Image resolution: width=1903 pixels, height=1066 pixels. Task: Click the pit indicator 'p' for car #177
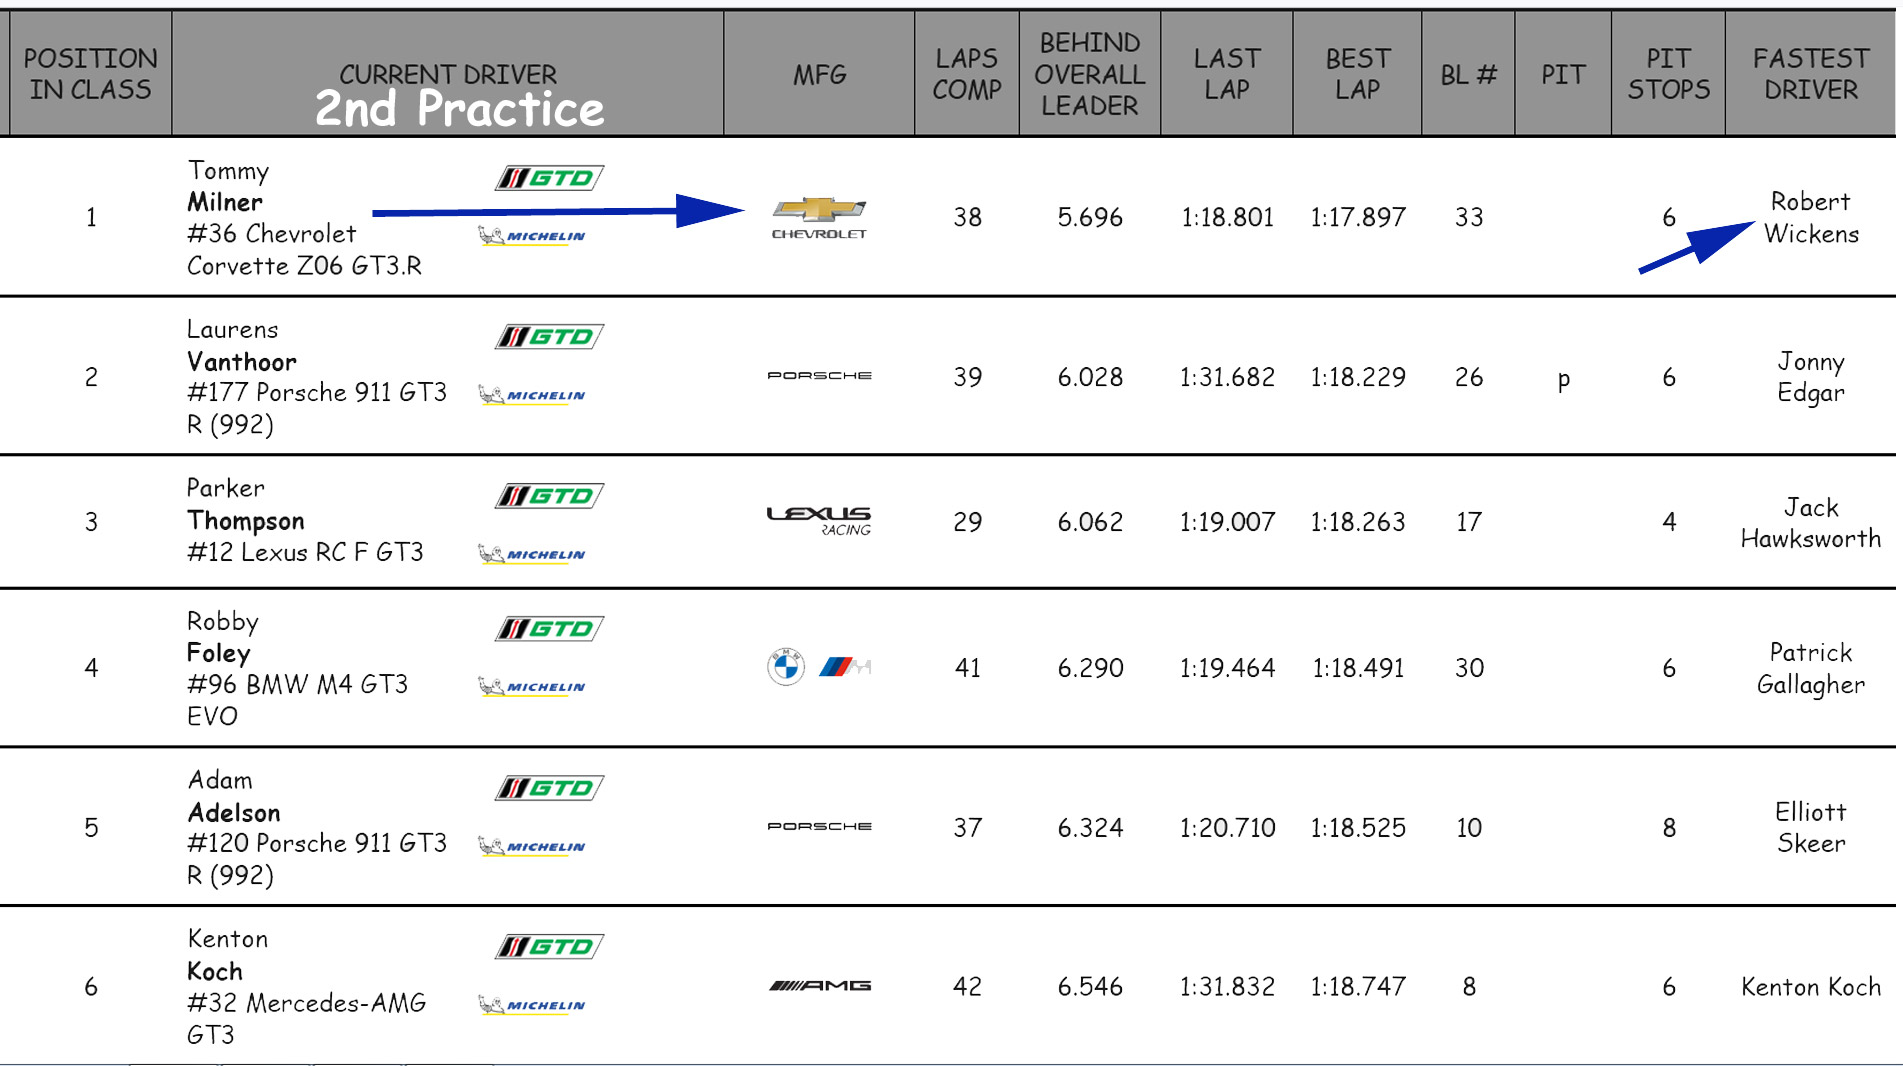(1563, 379)
